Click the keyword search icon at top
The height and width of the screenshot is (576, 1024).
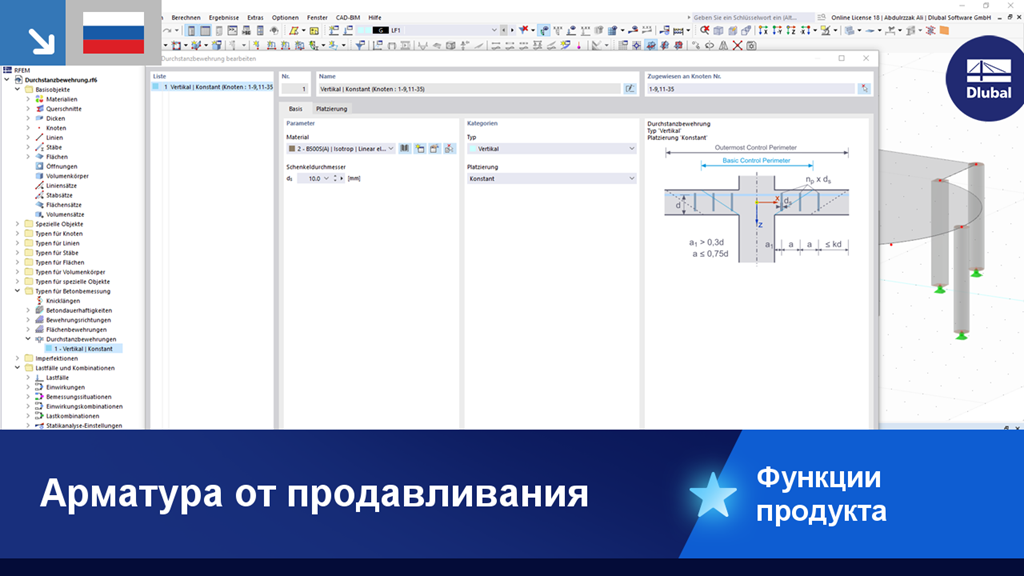822,18
